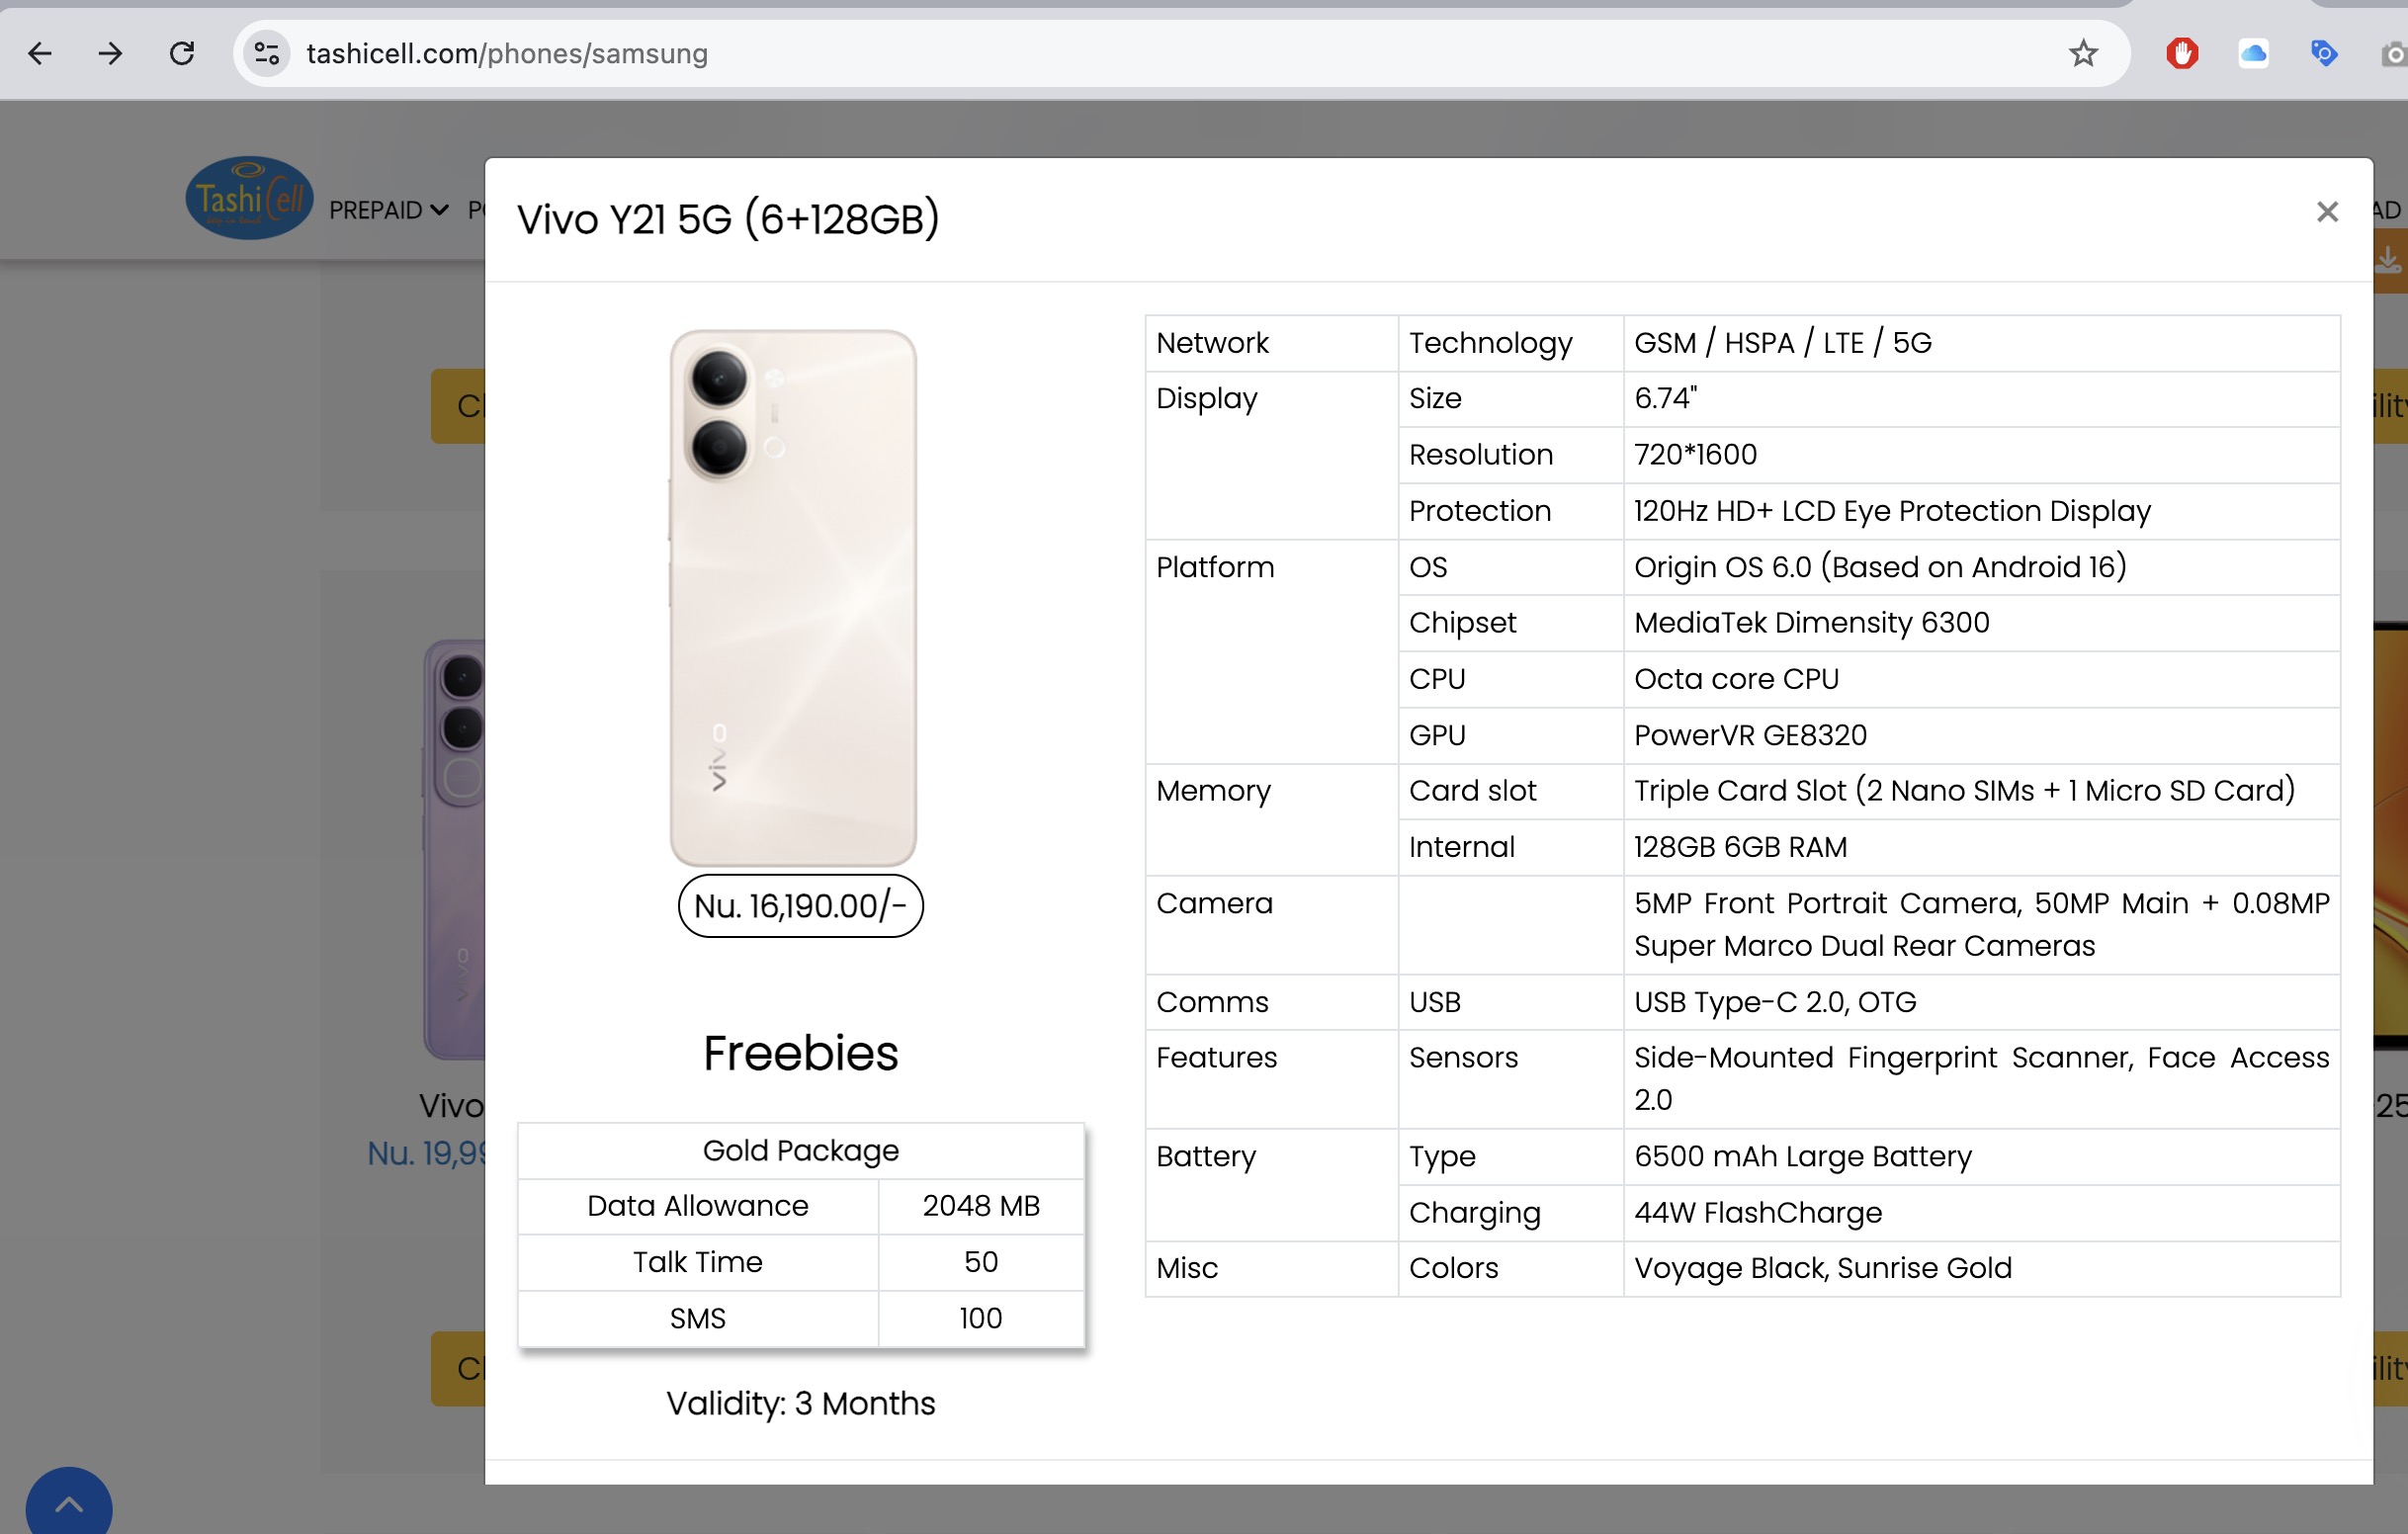View site information beside the URL
The width and height of the screenshot is (2408, 1534).
[265, 53]
